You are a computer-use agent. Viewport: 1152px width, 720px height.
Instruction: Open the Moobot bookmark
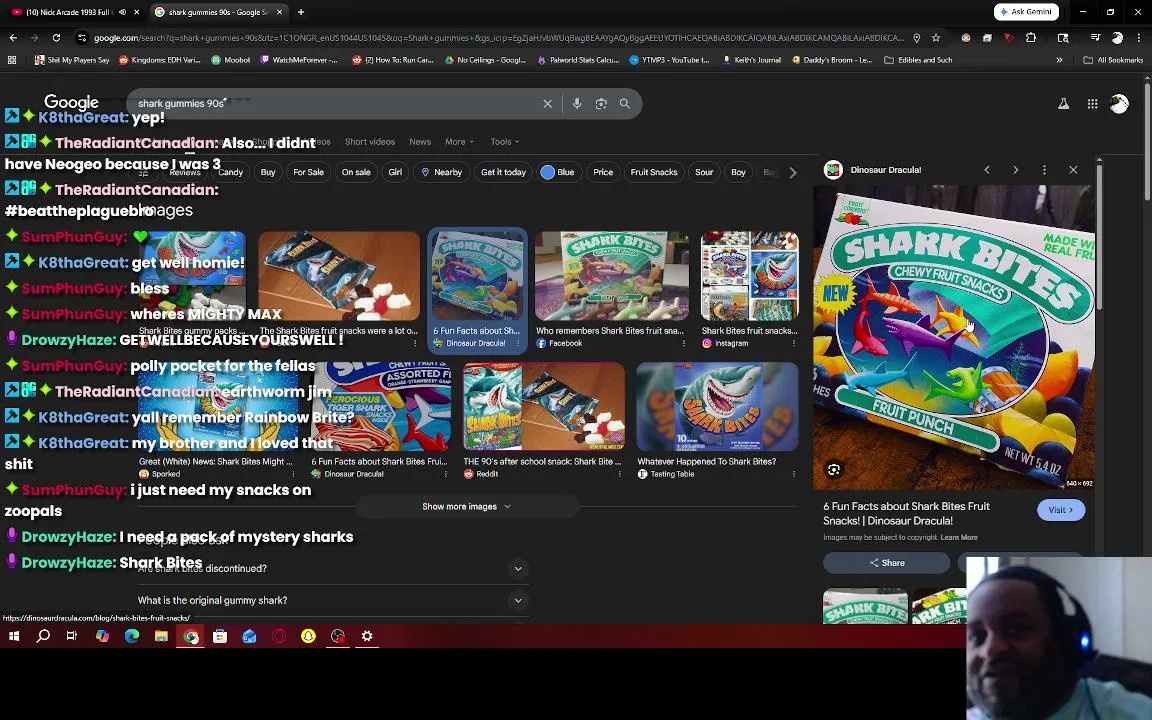point(231,60)
